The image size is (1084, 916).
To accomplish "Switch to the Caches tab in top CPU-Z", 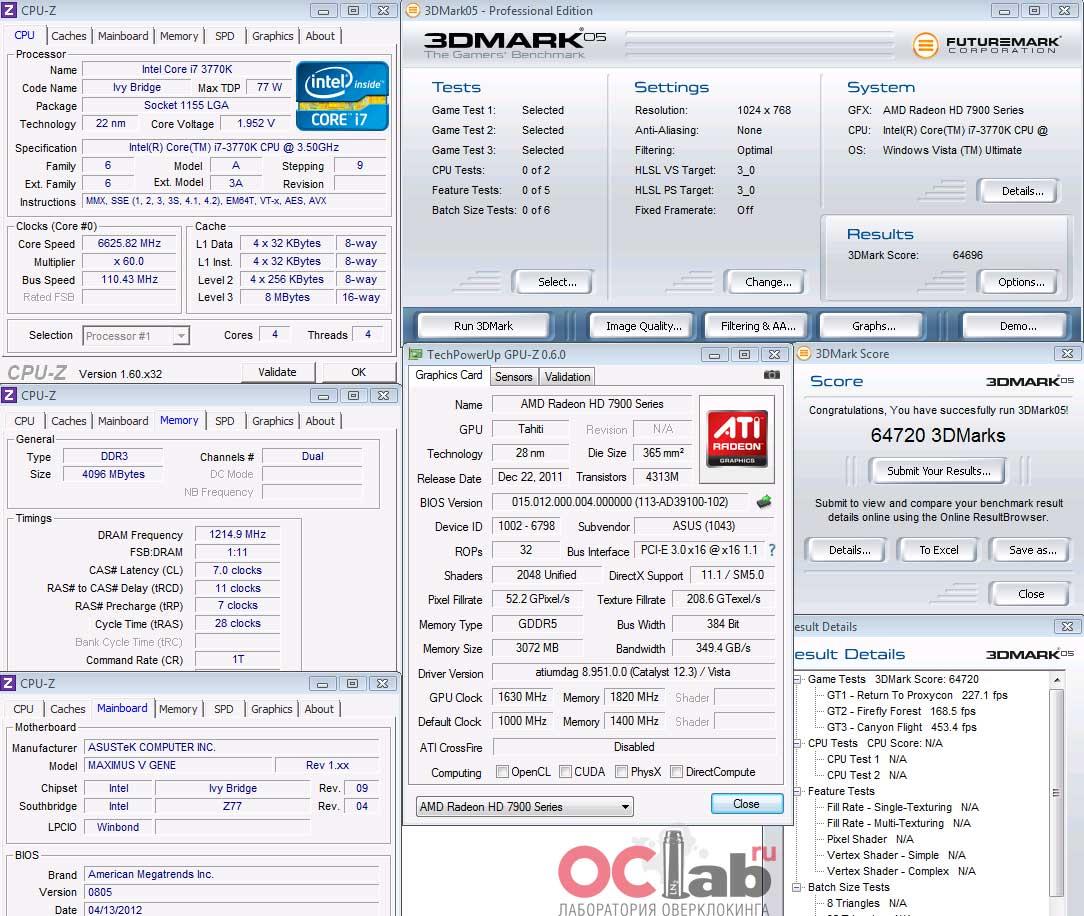I will pos(68,36).
